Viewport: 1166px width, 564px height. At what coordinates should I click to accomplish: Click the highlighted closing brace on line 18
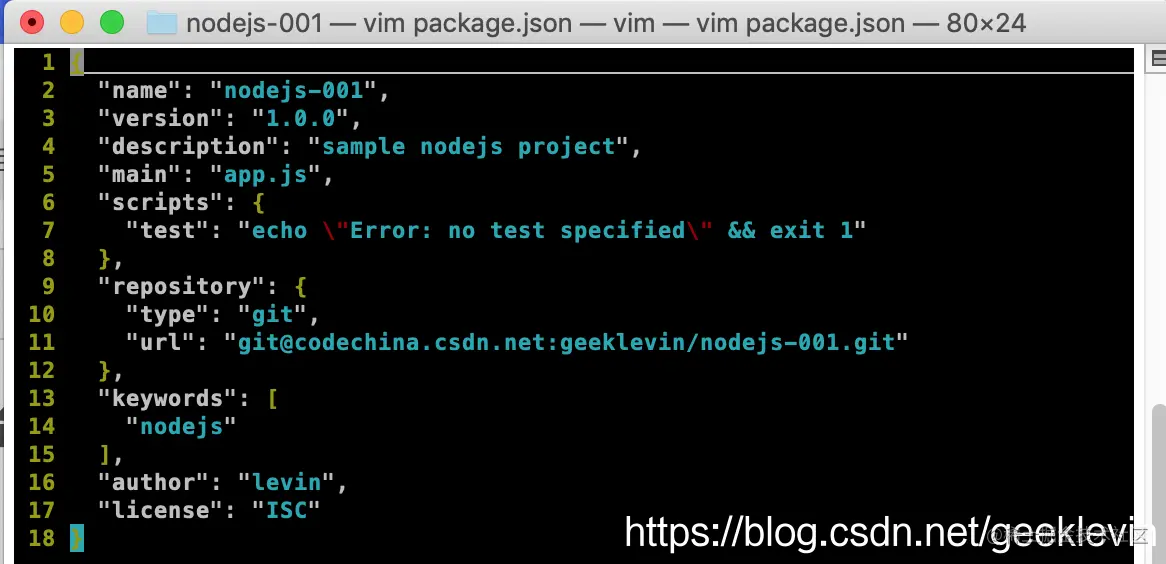coord(77,538)
